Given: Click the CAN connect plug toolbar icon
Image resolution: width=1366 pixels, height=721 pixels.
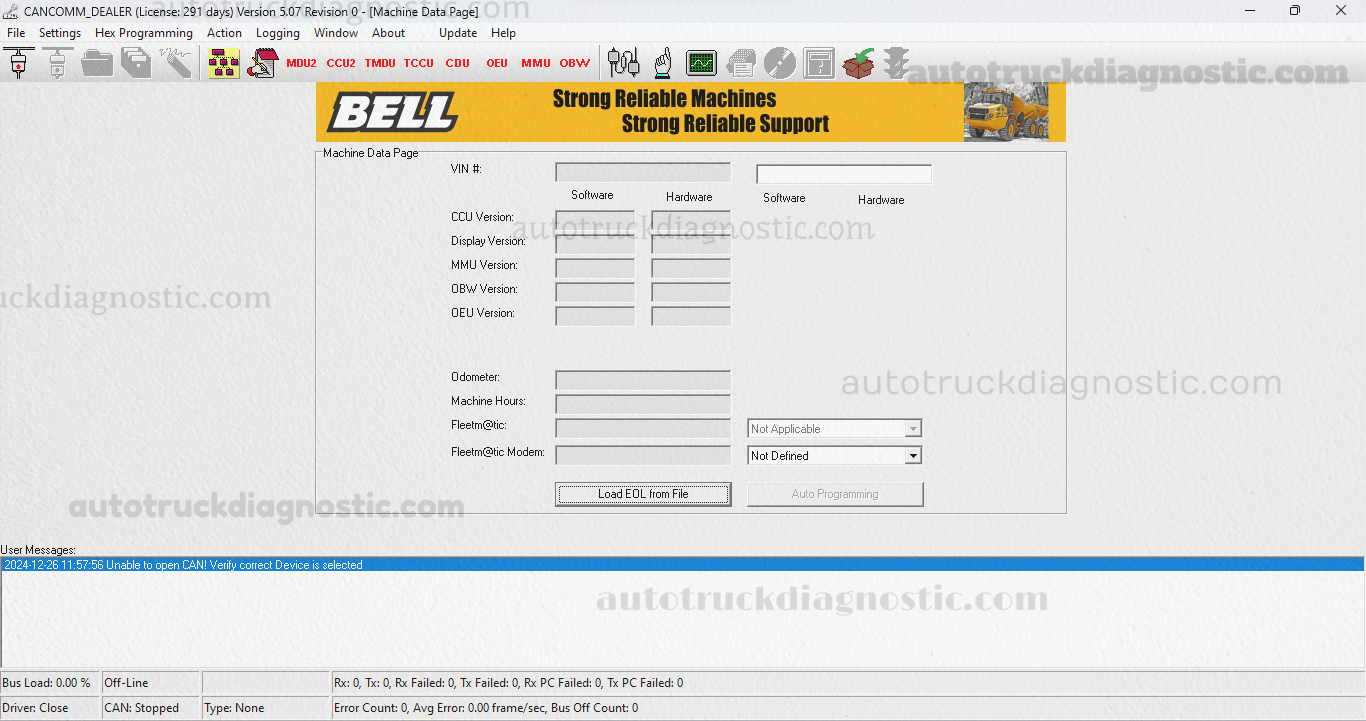Looking at the screenshot, I should (18, 63).
